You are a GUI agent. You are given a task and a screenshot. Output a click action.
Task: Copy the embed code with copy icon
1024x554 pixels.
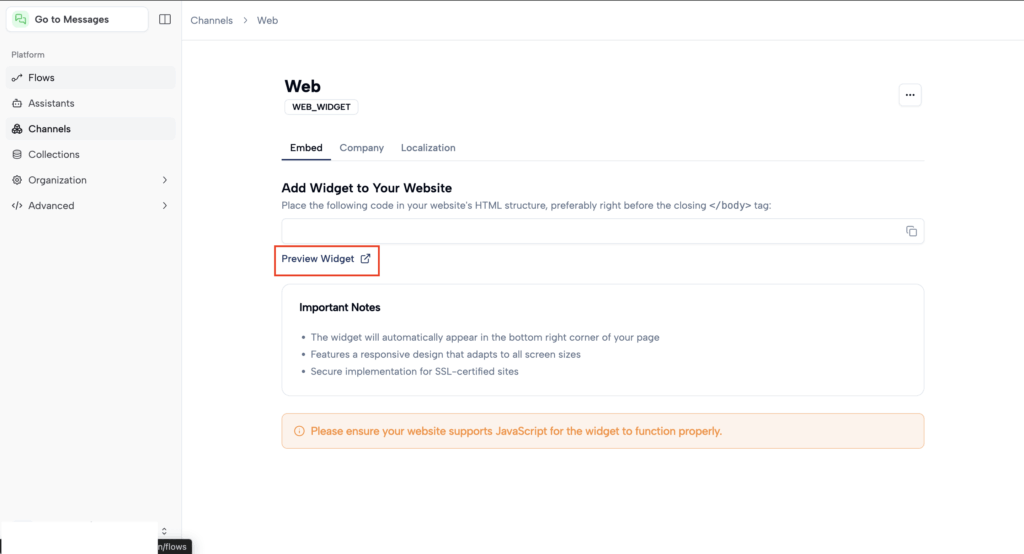(911, 231)
